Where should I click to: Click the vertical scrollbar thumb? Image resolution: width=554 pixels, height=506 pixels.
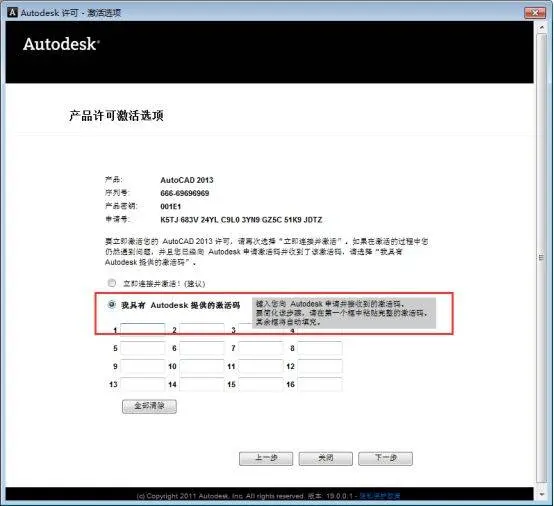tap(541, 258)
